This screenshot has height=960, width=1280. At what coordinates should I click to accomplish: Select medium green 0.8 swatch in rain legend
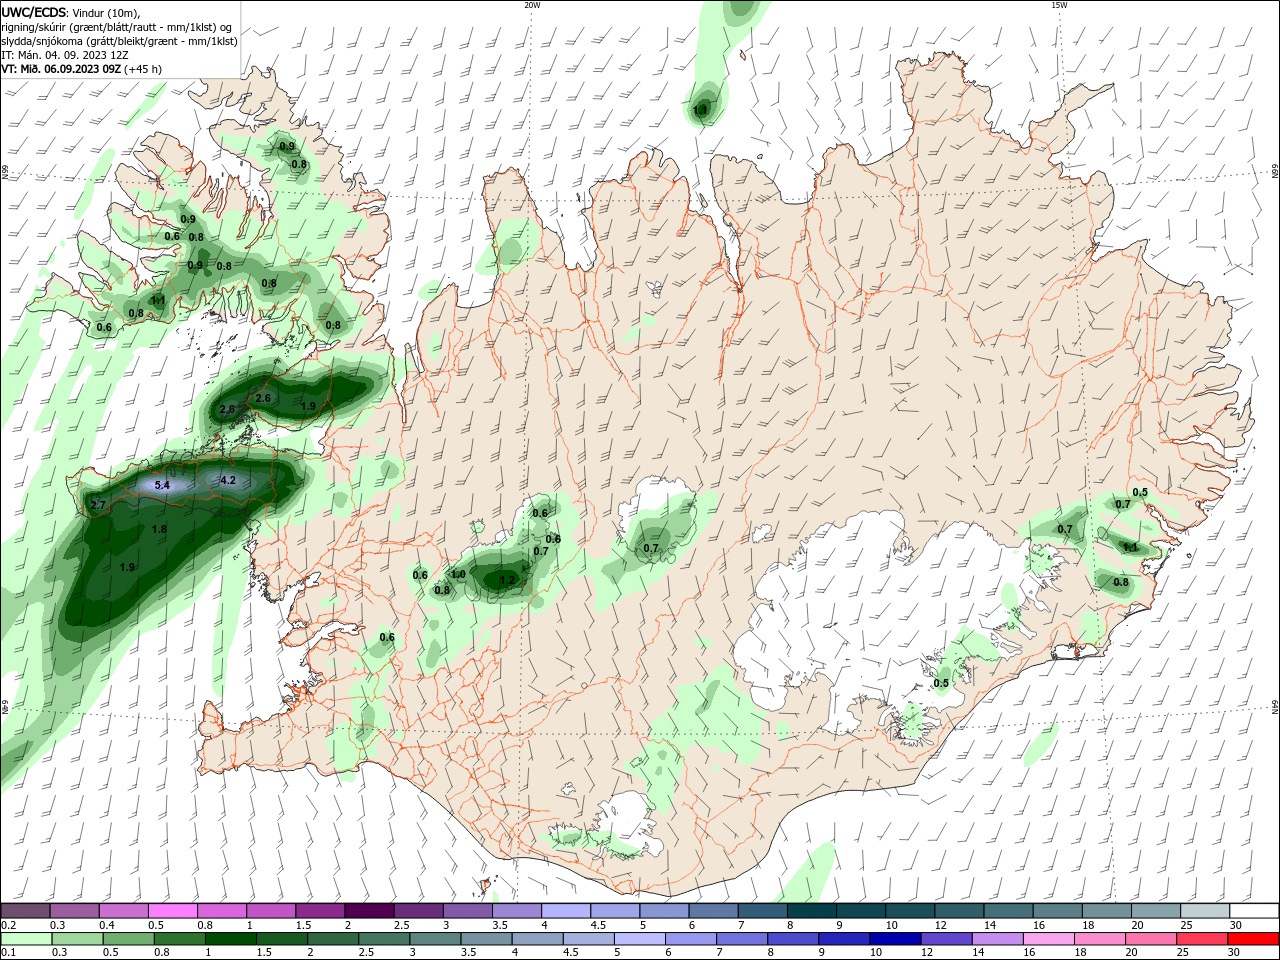point(179,939)
